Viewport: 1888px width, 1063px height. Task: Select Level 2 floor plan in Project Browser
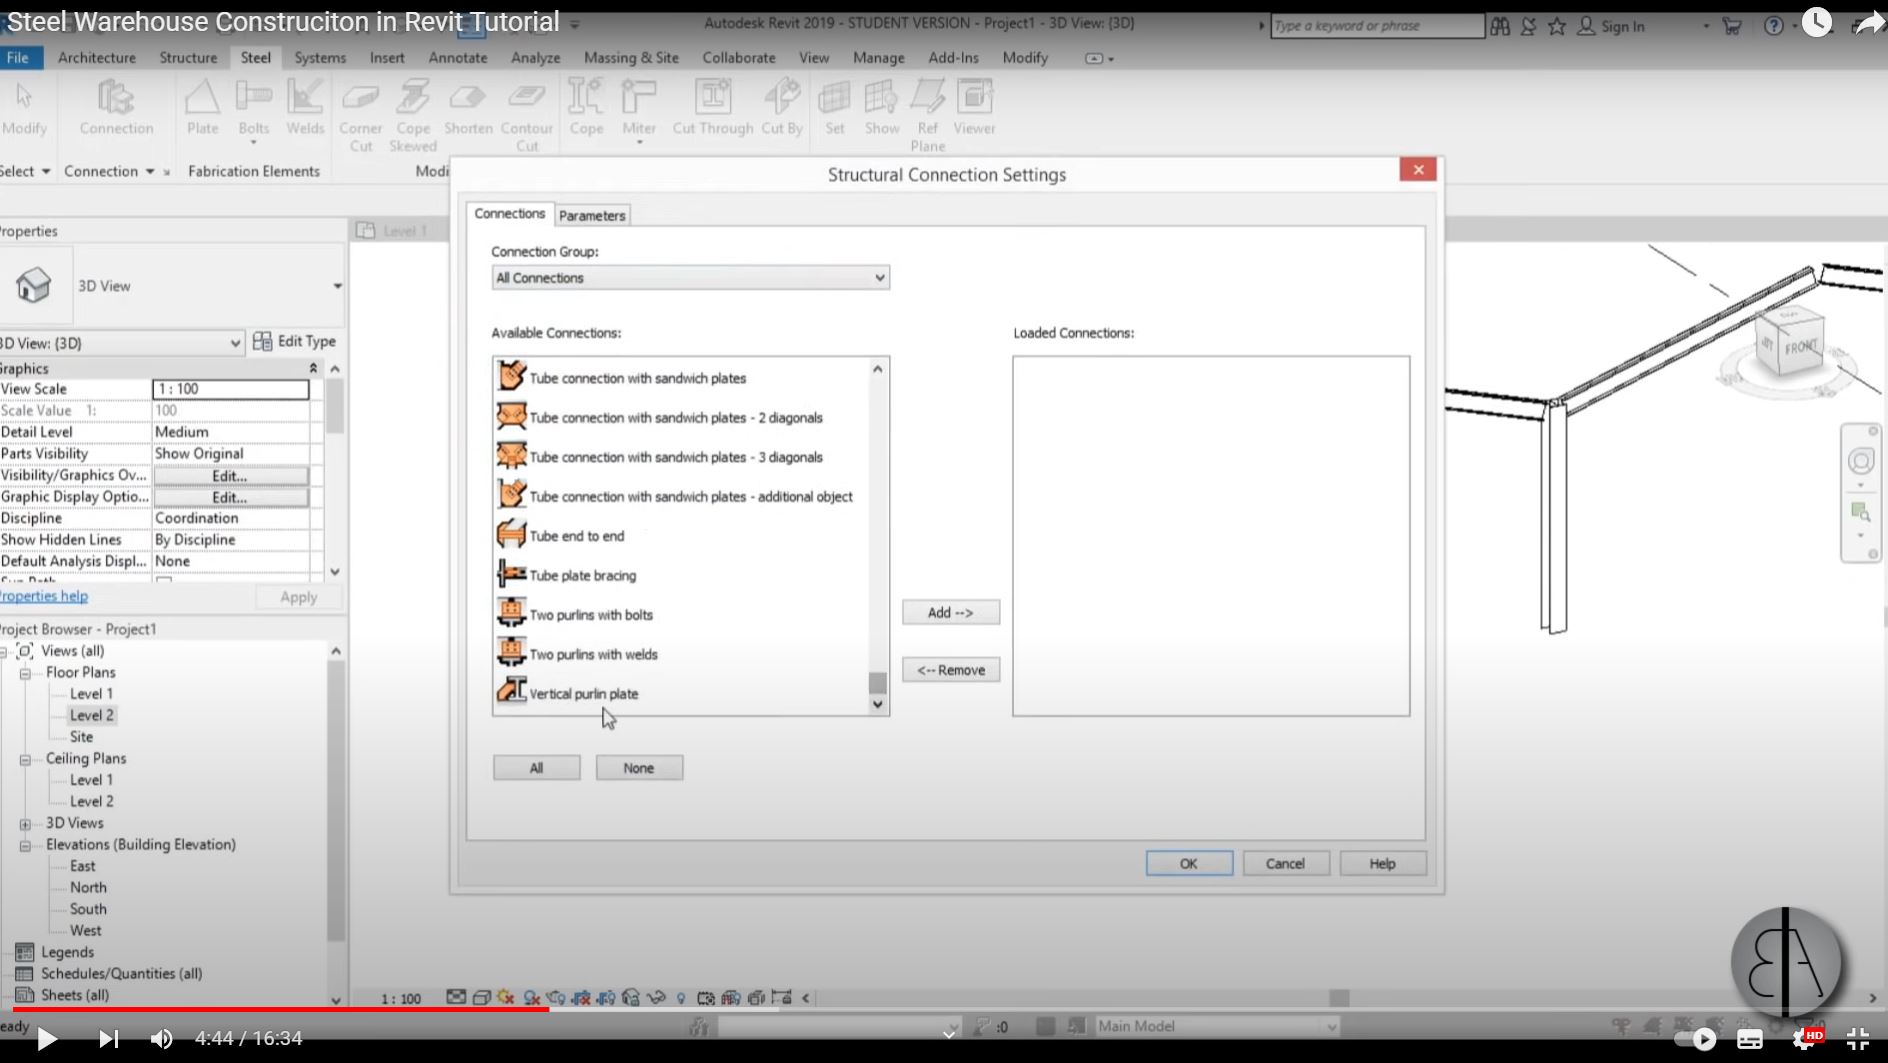coord(91,714)
